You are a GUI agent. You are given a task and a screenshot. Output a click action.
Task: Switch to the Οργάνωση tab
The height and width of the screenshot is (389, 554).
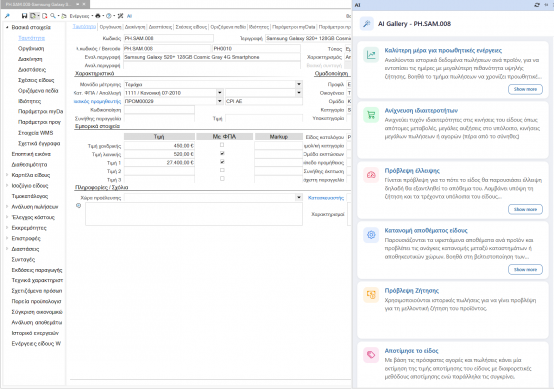(110, 27)
